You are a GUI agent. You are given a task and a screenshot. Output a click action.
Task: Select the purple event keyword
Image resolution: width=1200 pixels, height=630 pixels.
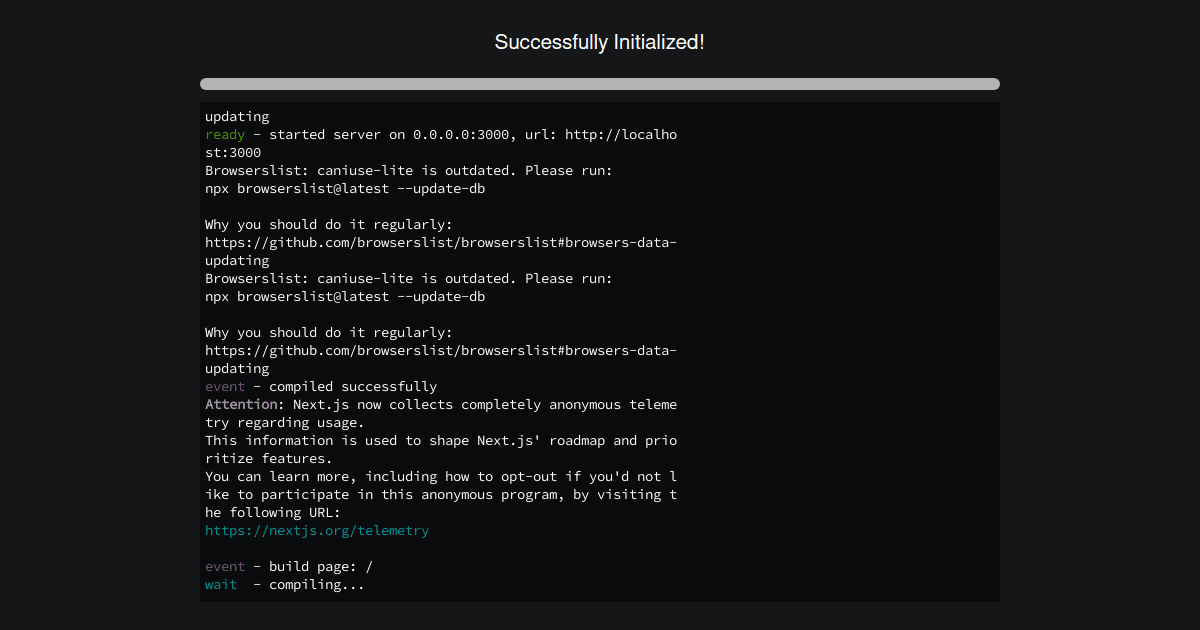(224, 386)
